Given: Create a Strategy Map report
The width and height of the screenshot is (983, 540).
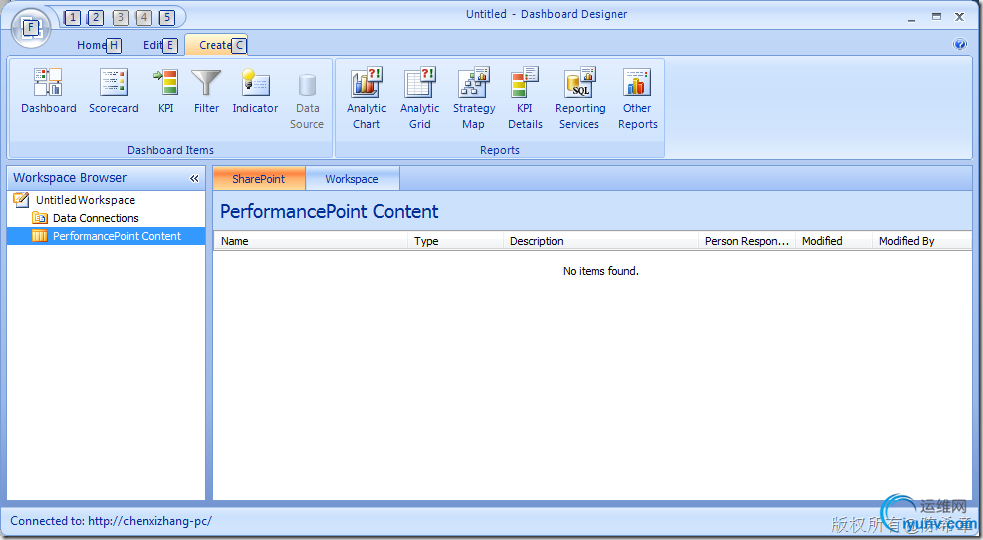Looking at the screenshot, I should click(474, 99).
